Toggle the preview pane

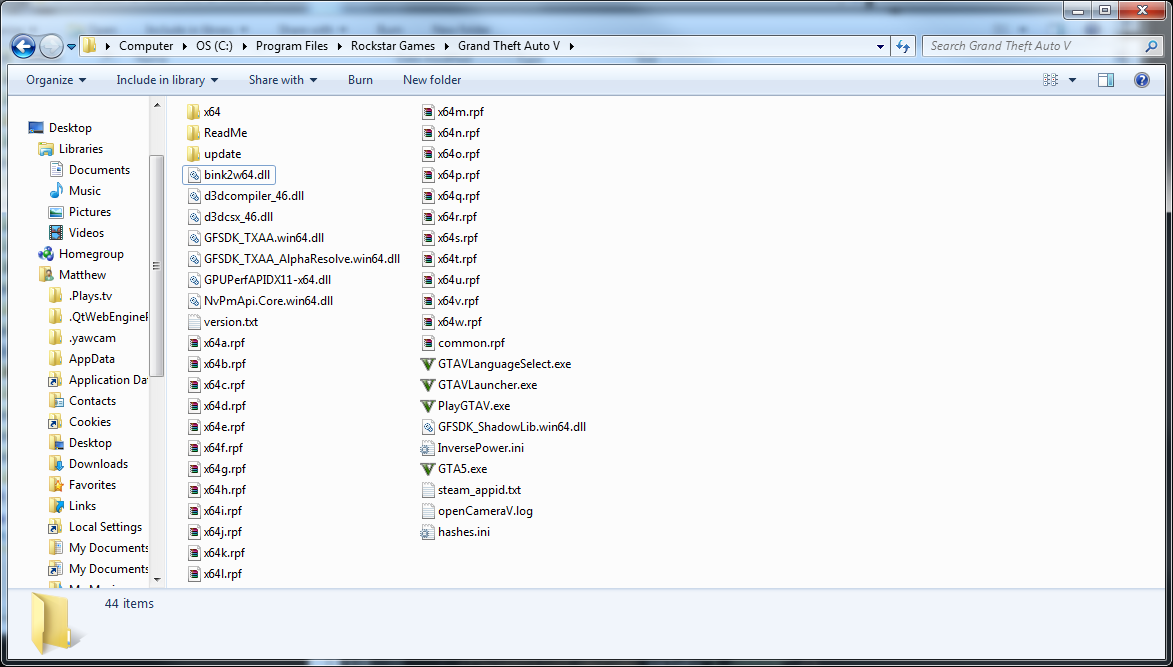(x=1106, y=80)
